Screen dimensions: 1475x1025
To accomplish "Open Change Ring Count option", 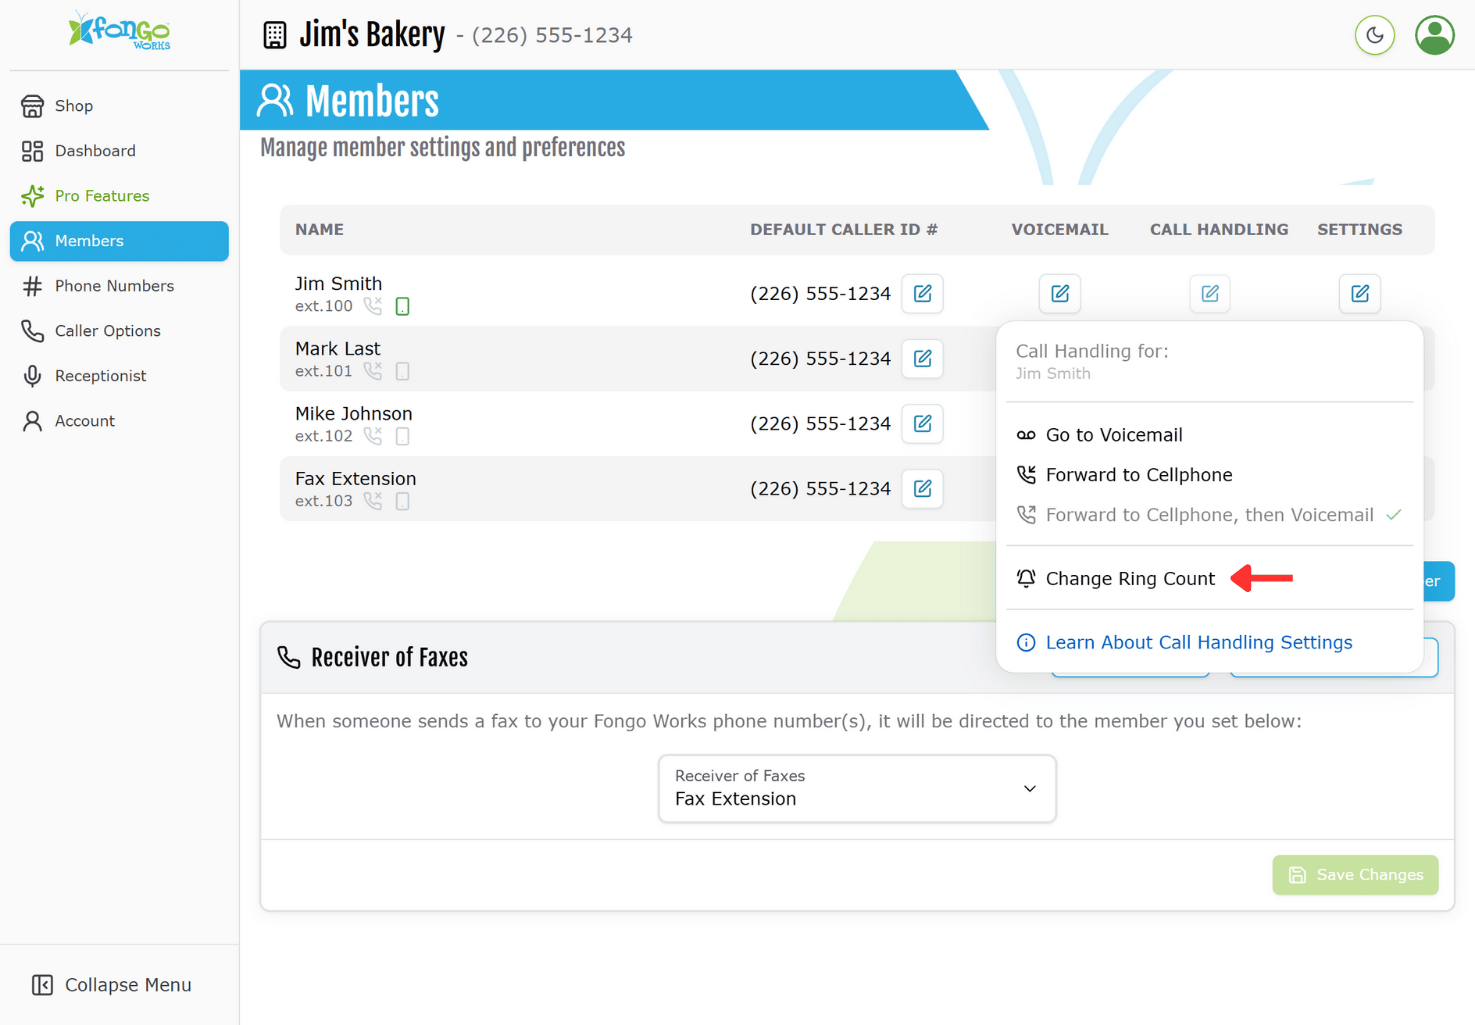I will tap(1129, 579).
